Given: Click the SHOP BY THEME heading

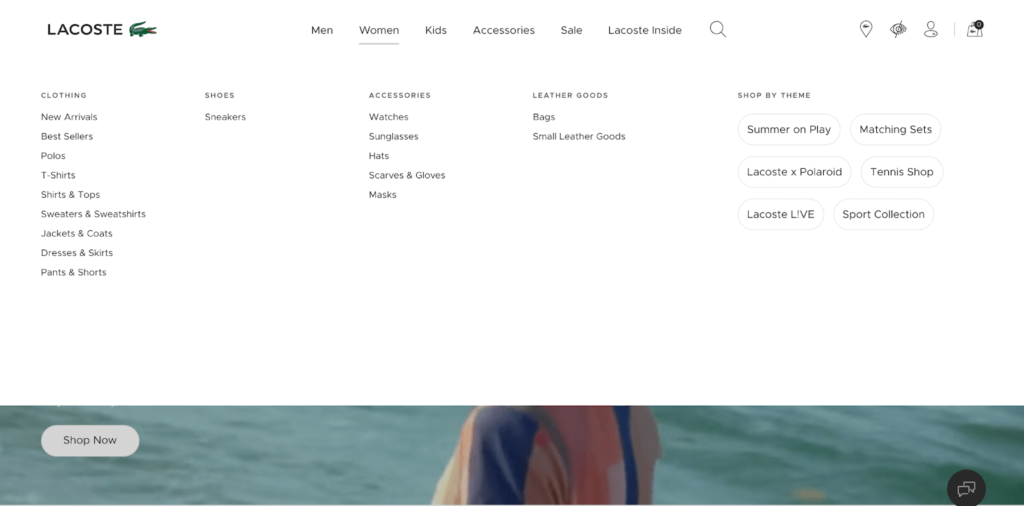Looking at the screenshot, I should pyautogui.click(x=774, y=95).
